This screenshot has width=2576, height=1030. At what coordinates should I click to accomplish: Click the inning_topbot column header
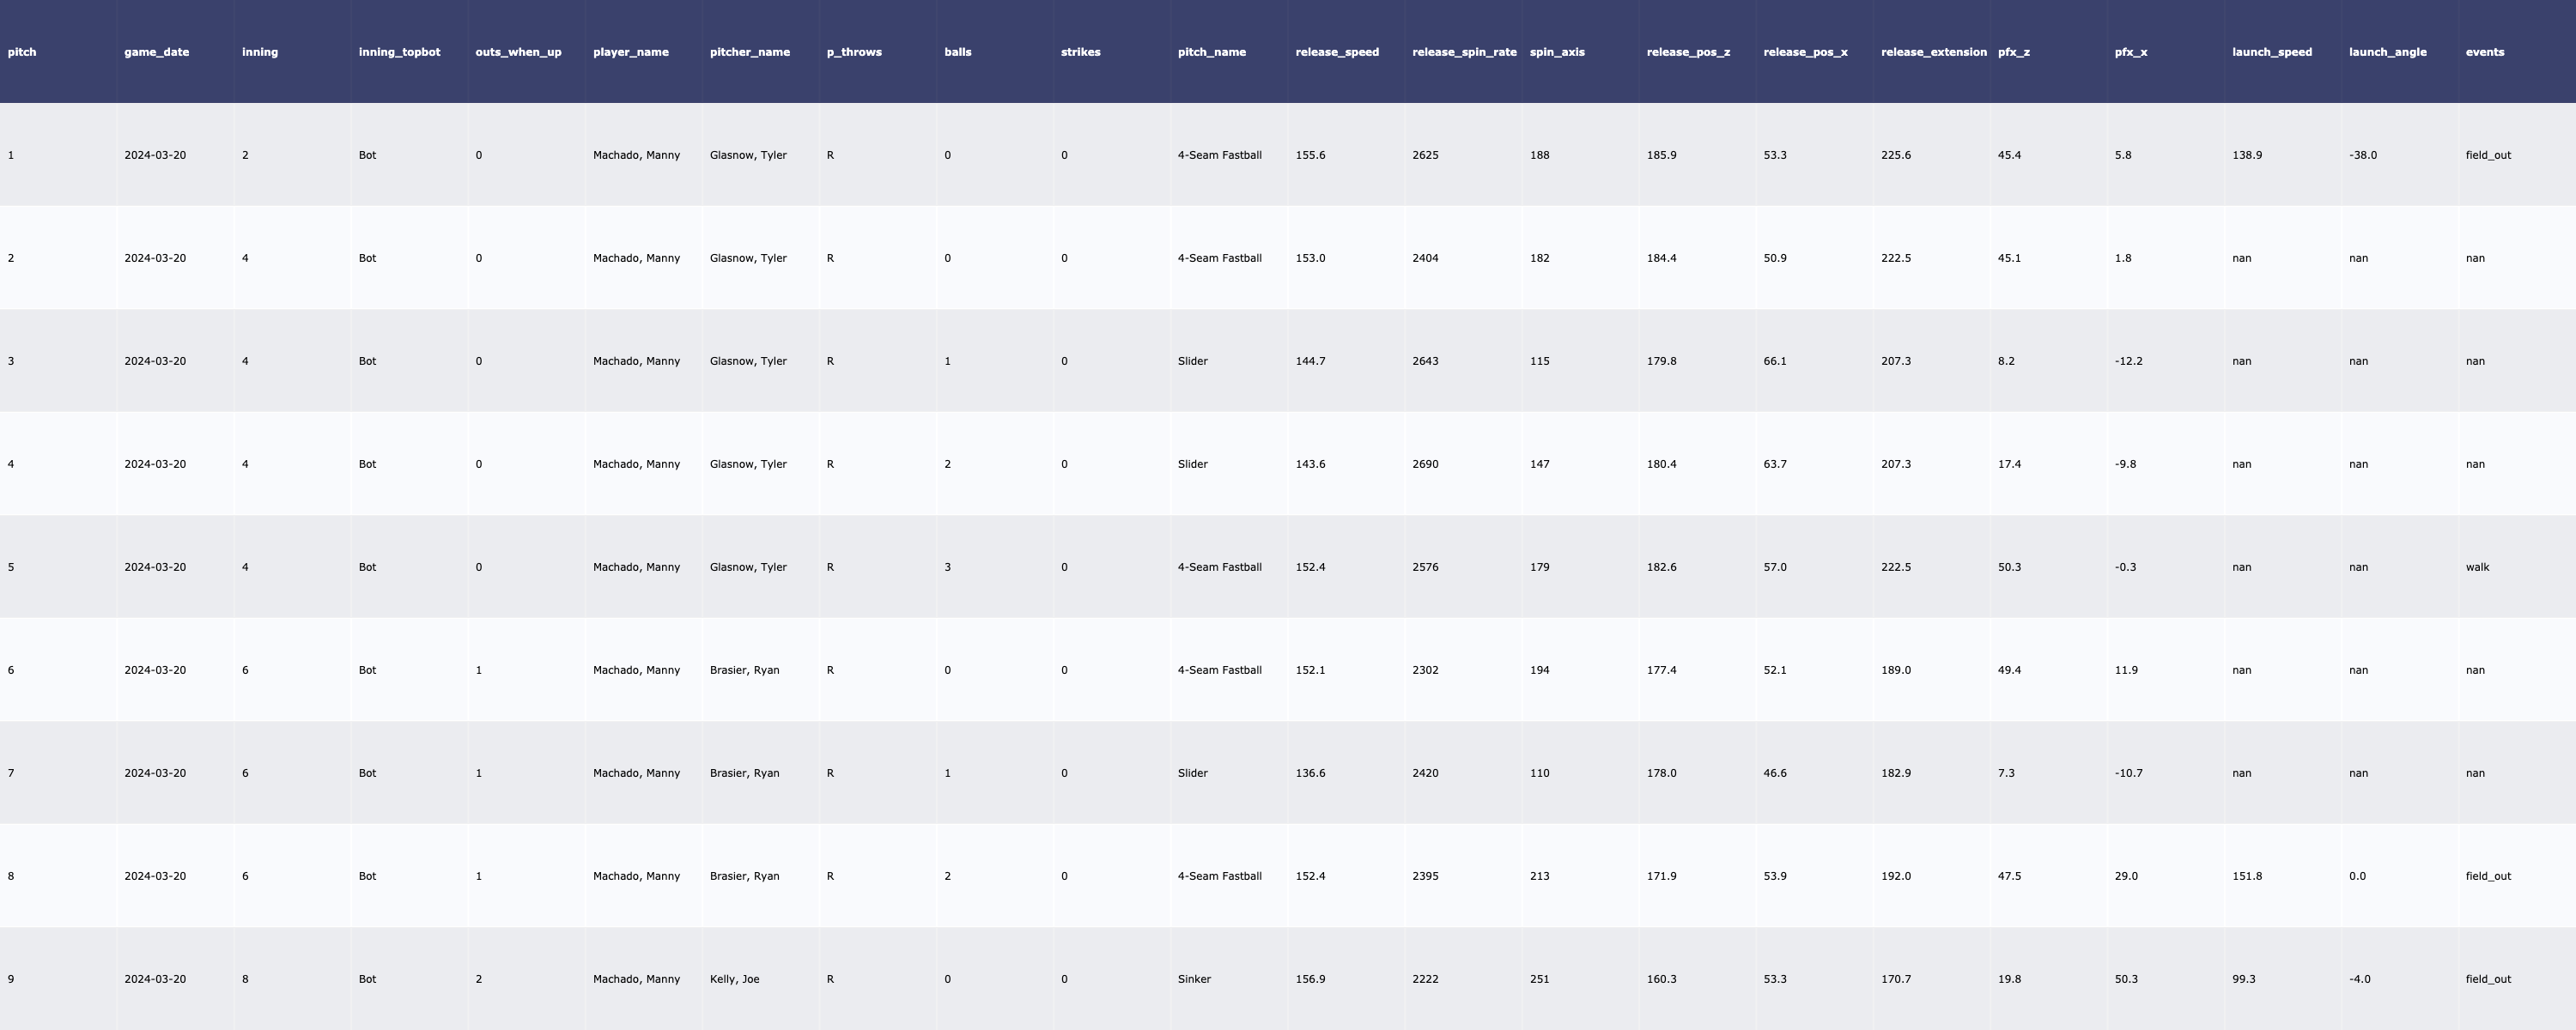399,52
